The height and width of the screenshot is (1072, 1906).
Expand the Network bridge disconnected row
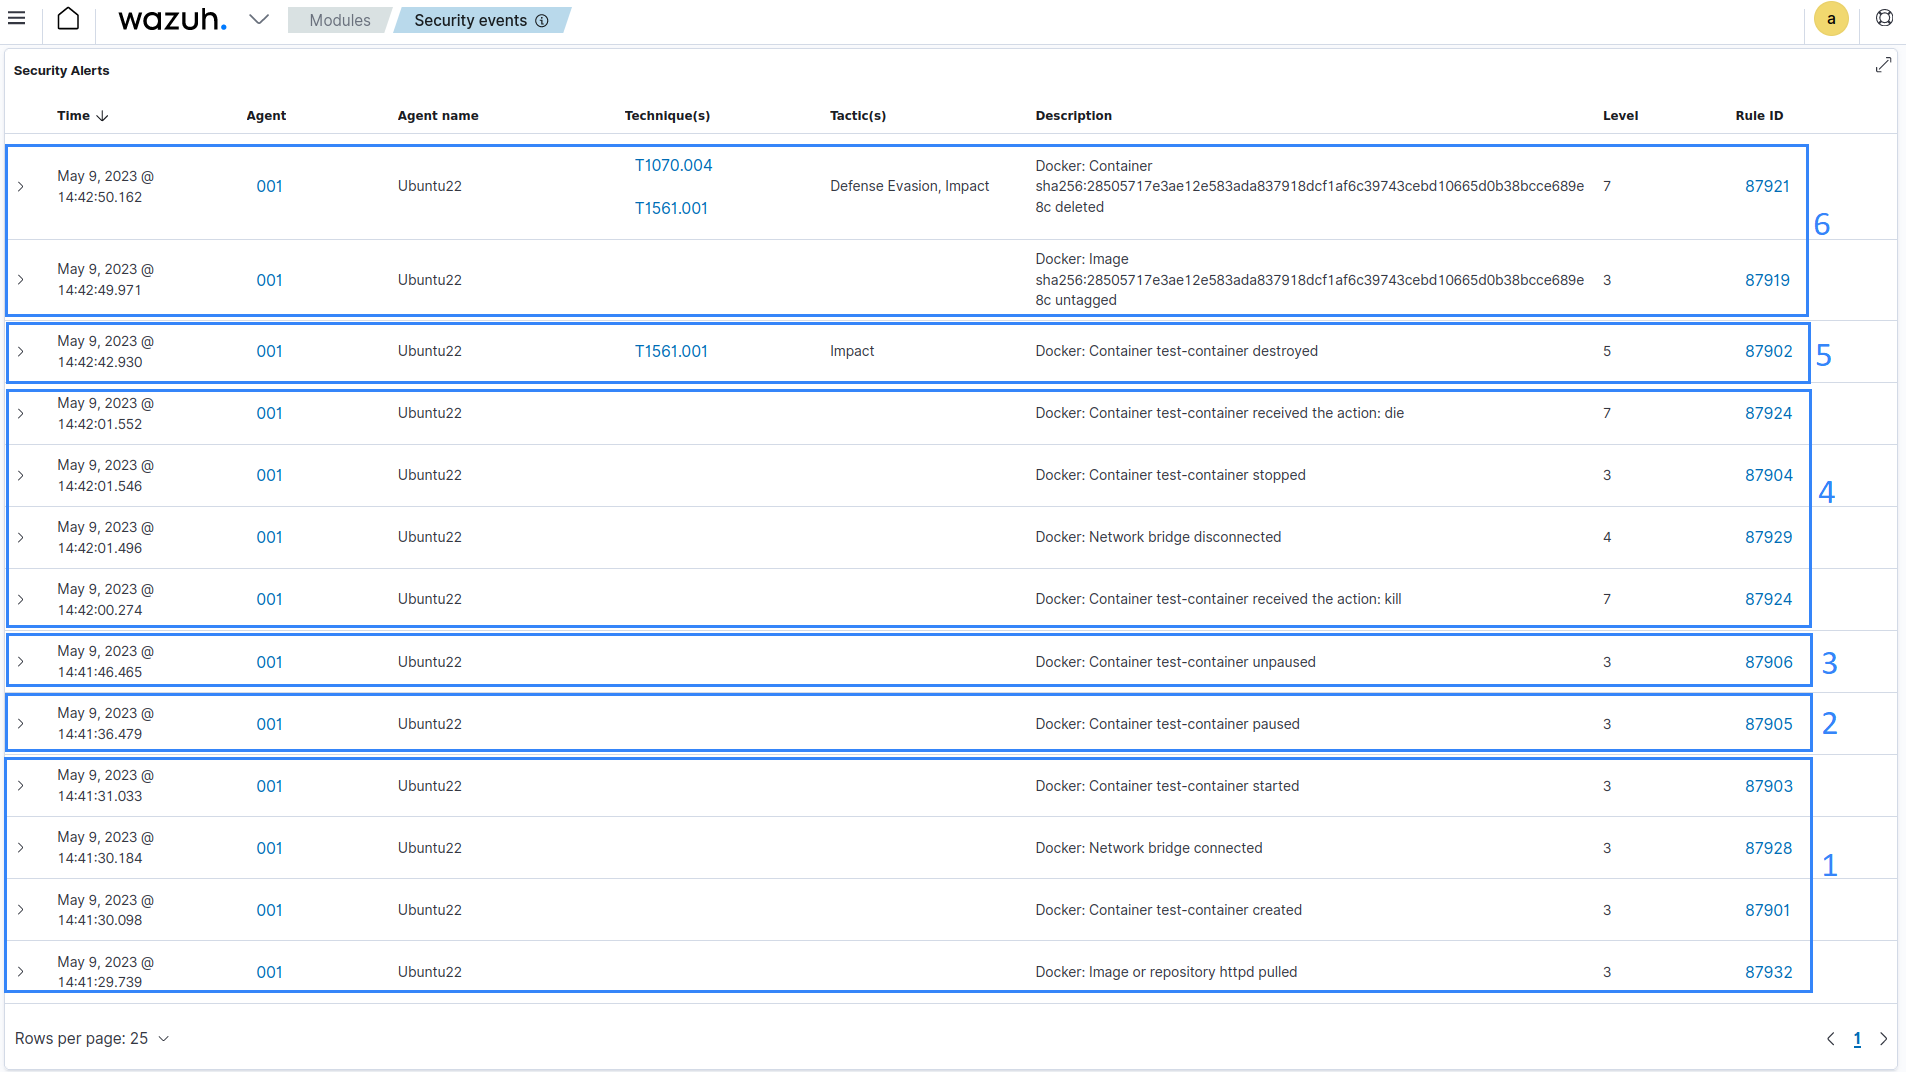click(20, 538)
